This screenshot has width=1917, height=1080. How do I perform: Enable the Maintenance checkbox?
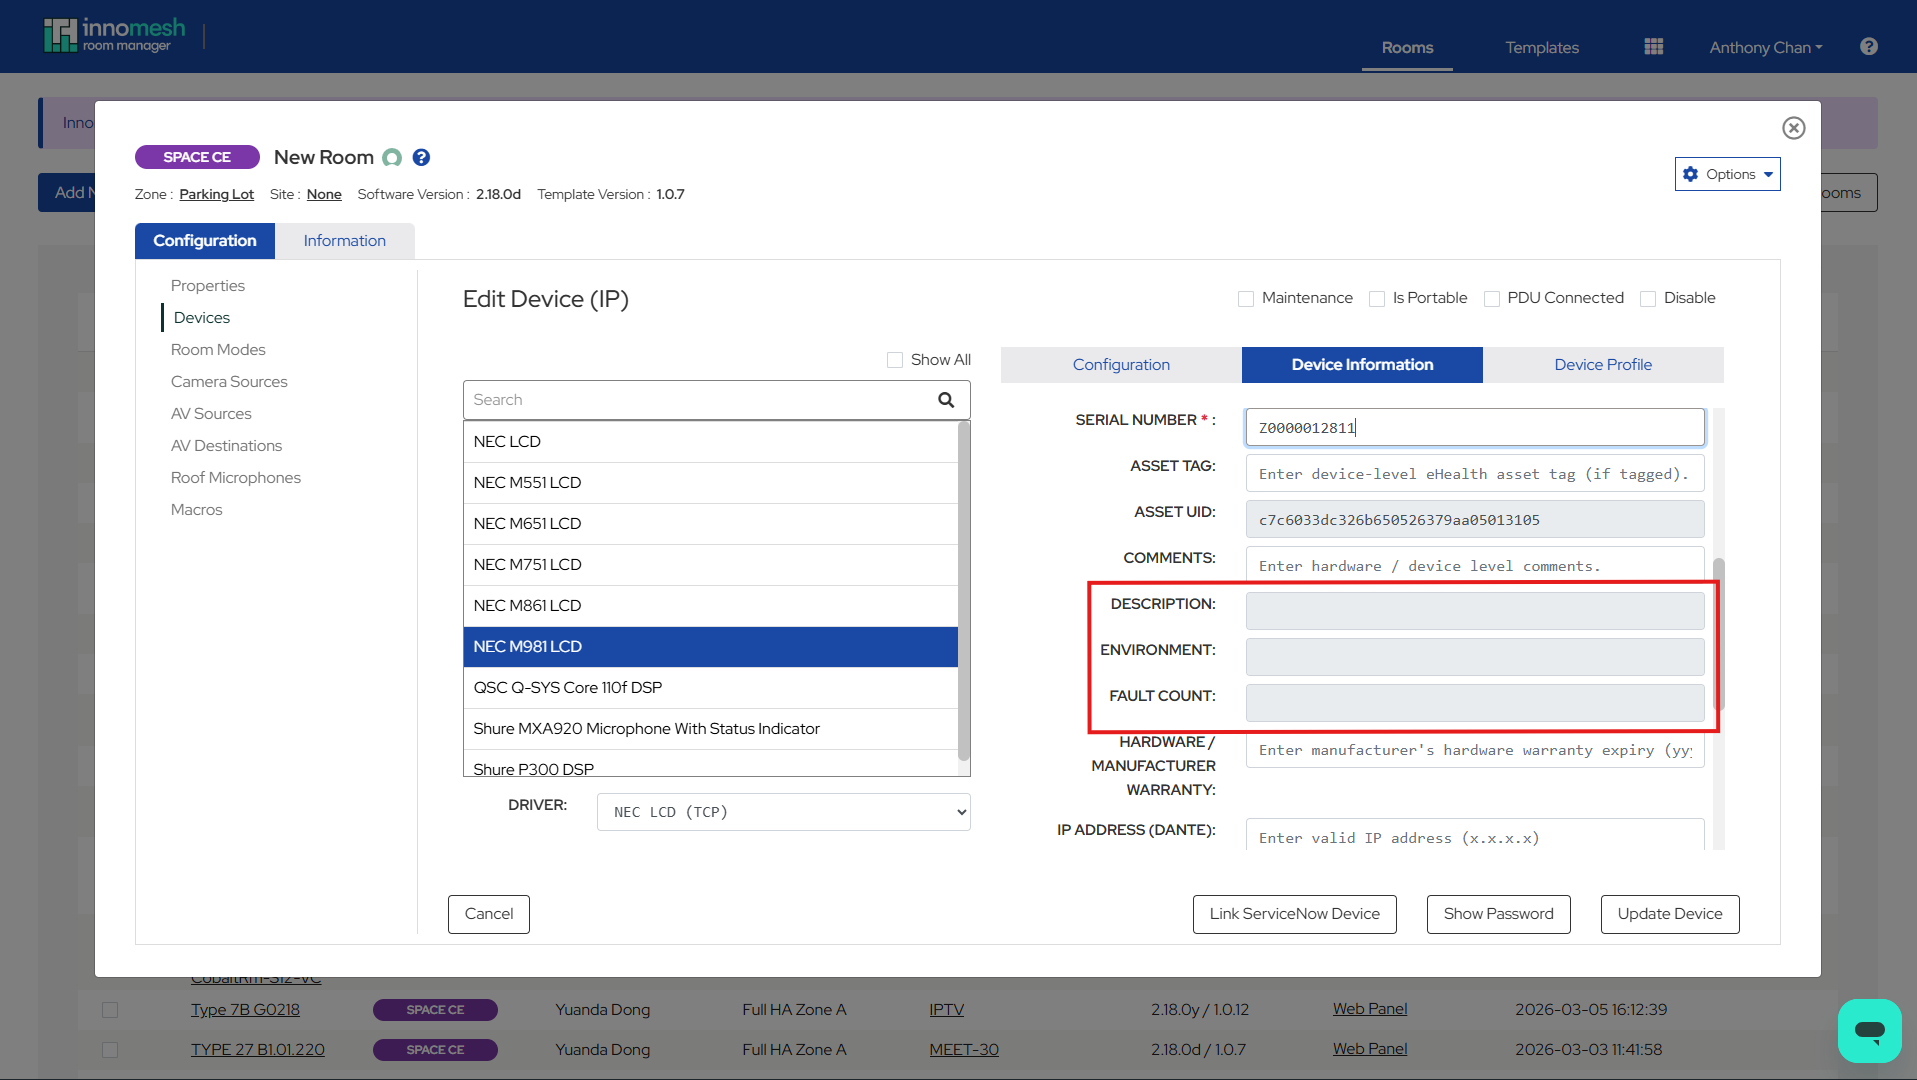(1246, 298)
